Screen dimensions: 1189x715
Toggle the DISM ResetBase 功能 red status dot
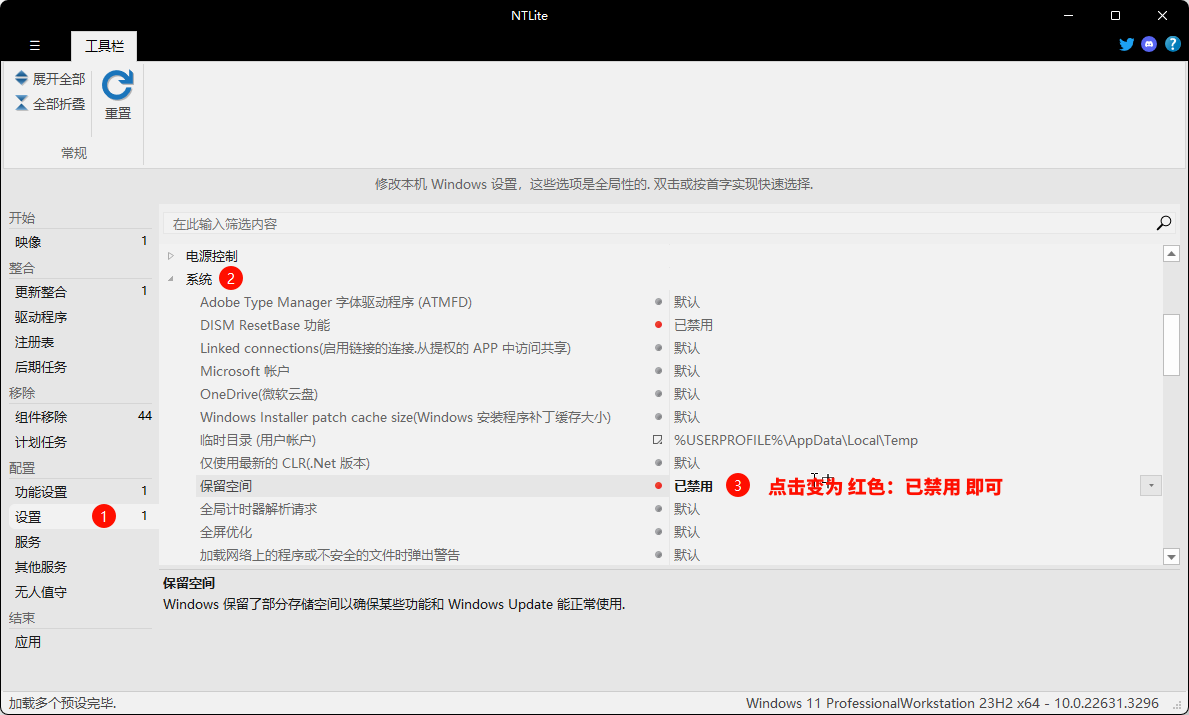click(658, 325)
